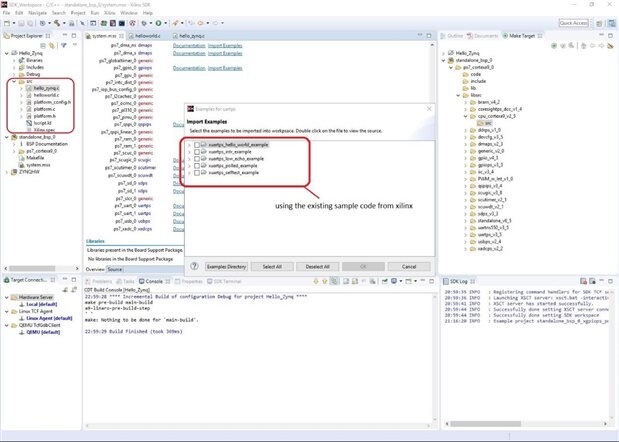Screen dimensions: 619x442
Task: Click the Hardware Server icon
Action: tap(14, 298)
